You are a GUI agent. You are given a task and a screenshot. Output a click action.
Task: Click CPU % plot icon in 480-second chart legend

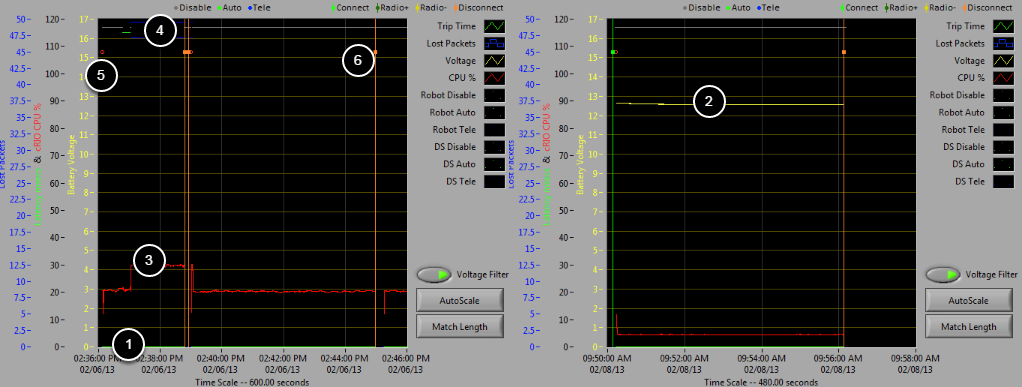(1004, 78)
